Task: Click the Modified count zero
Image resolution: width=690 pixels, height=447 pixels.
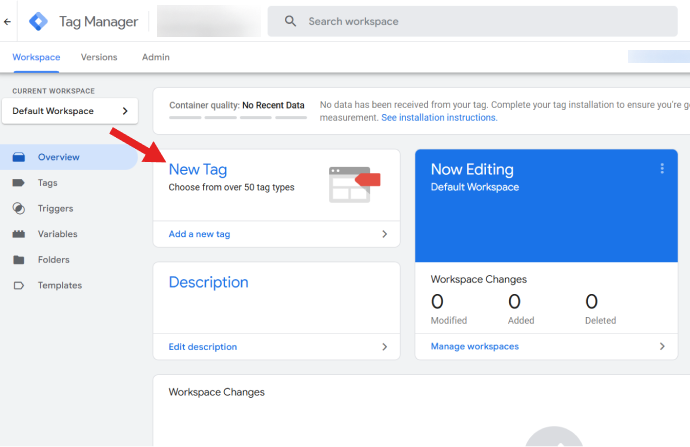Action: (x=437, y=301)
